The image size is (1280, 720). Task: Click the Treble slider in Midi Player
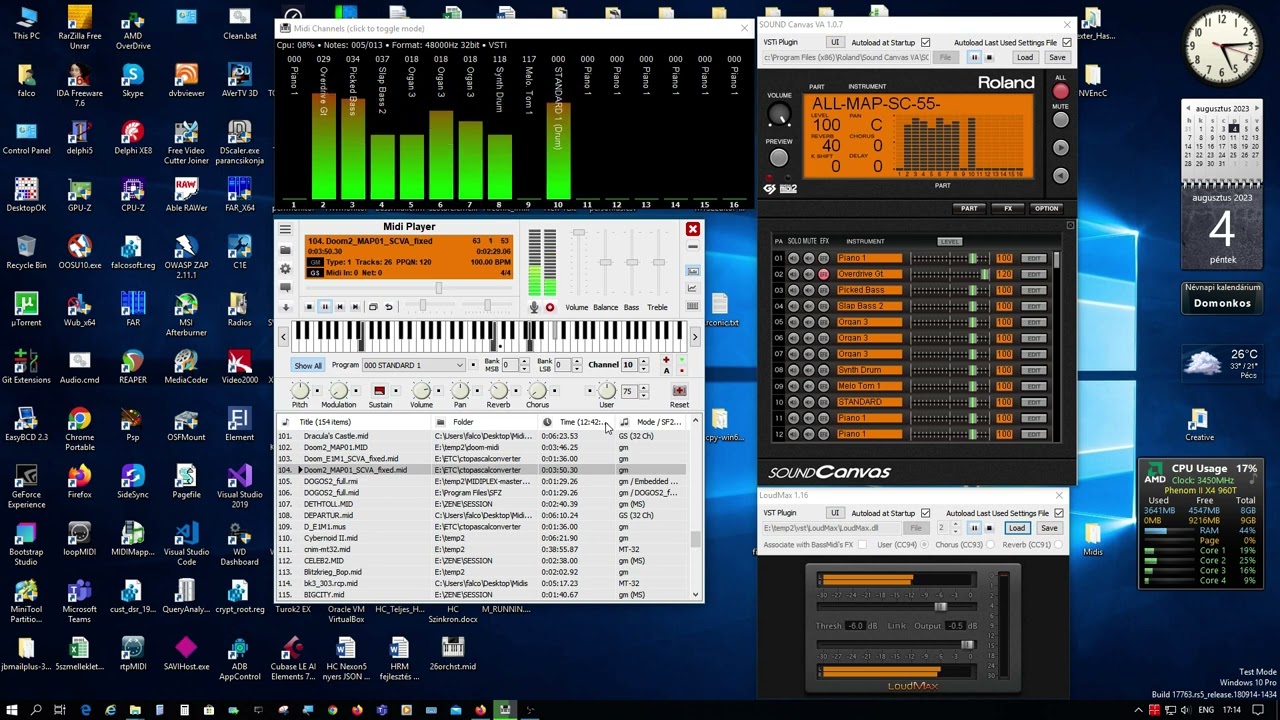(658, 262)
